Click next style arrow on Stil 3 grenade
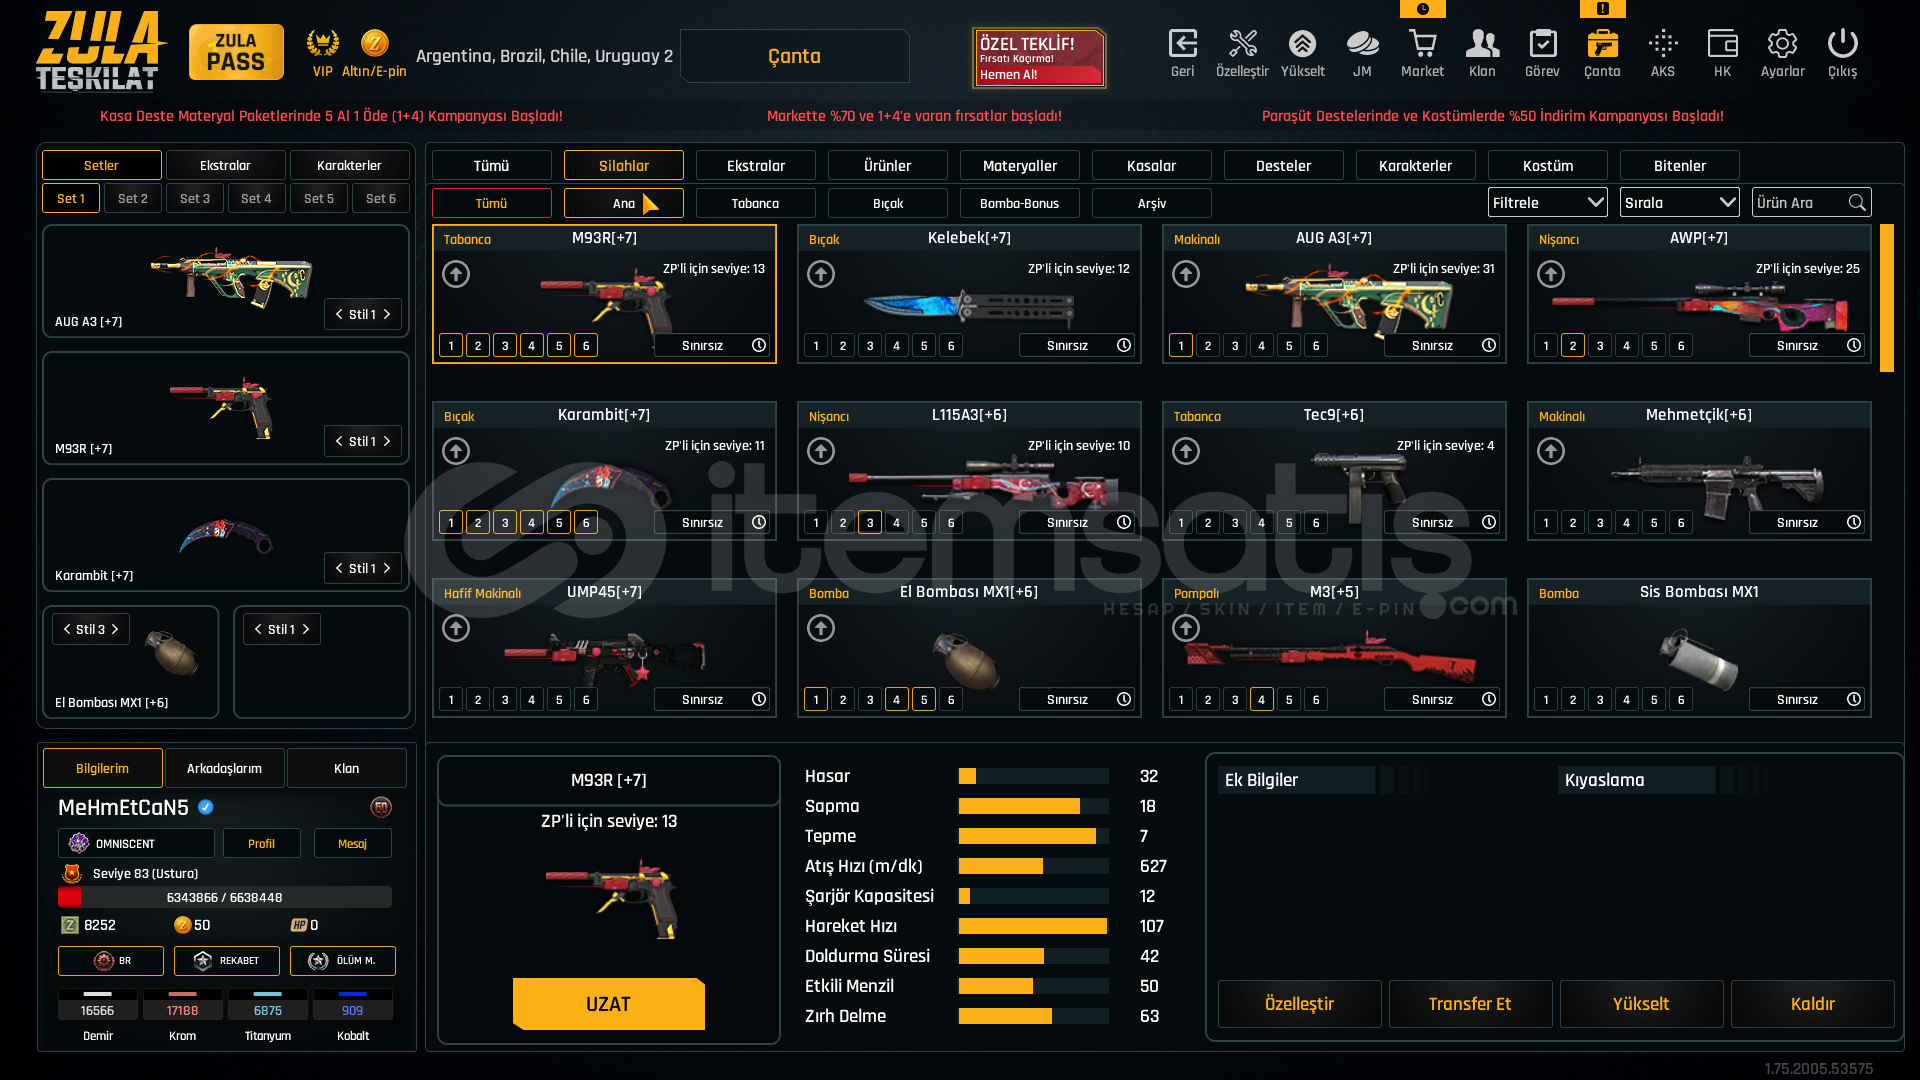Image resolution: width=1920 pixels, height=1080 pixels. click(115, 629)
